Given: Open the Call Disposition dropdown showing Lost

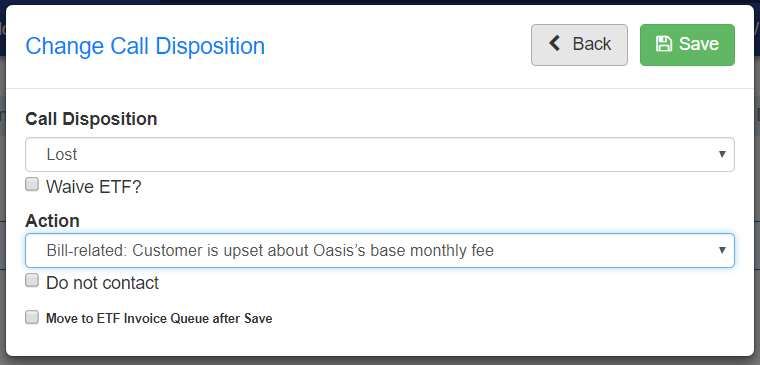Looking at the screenshot, I should coord(380,155).
